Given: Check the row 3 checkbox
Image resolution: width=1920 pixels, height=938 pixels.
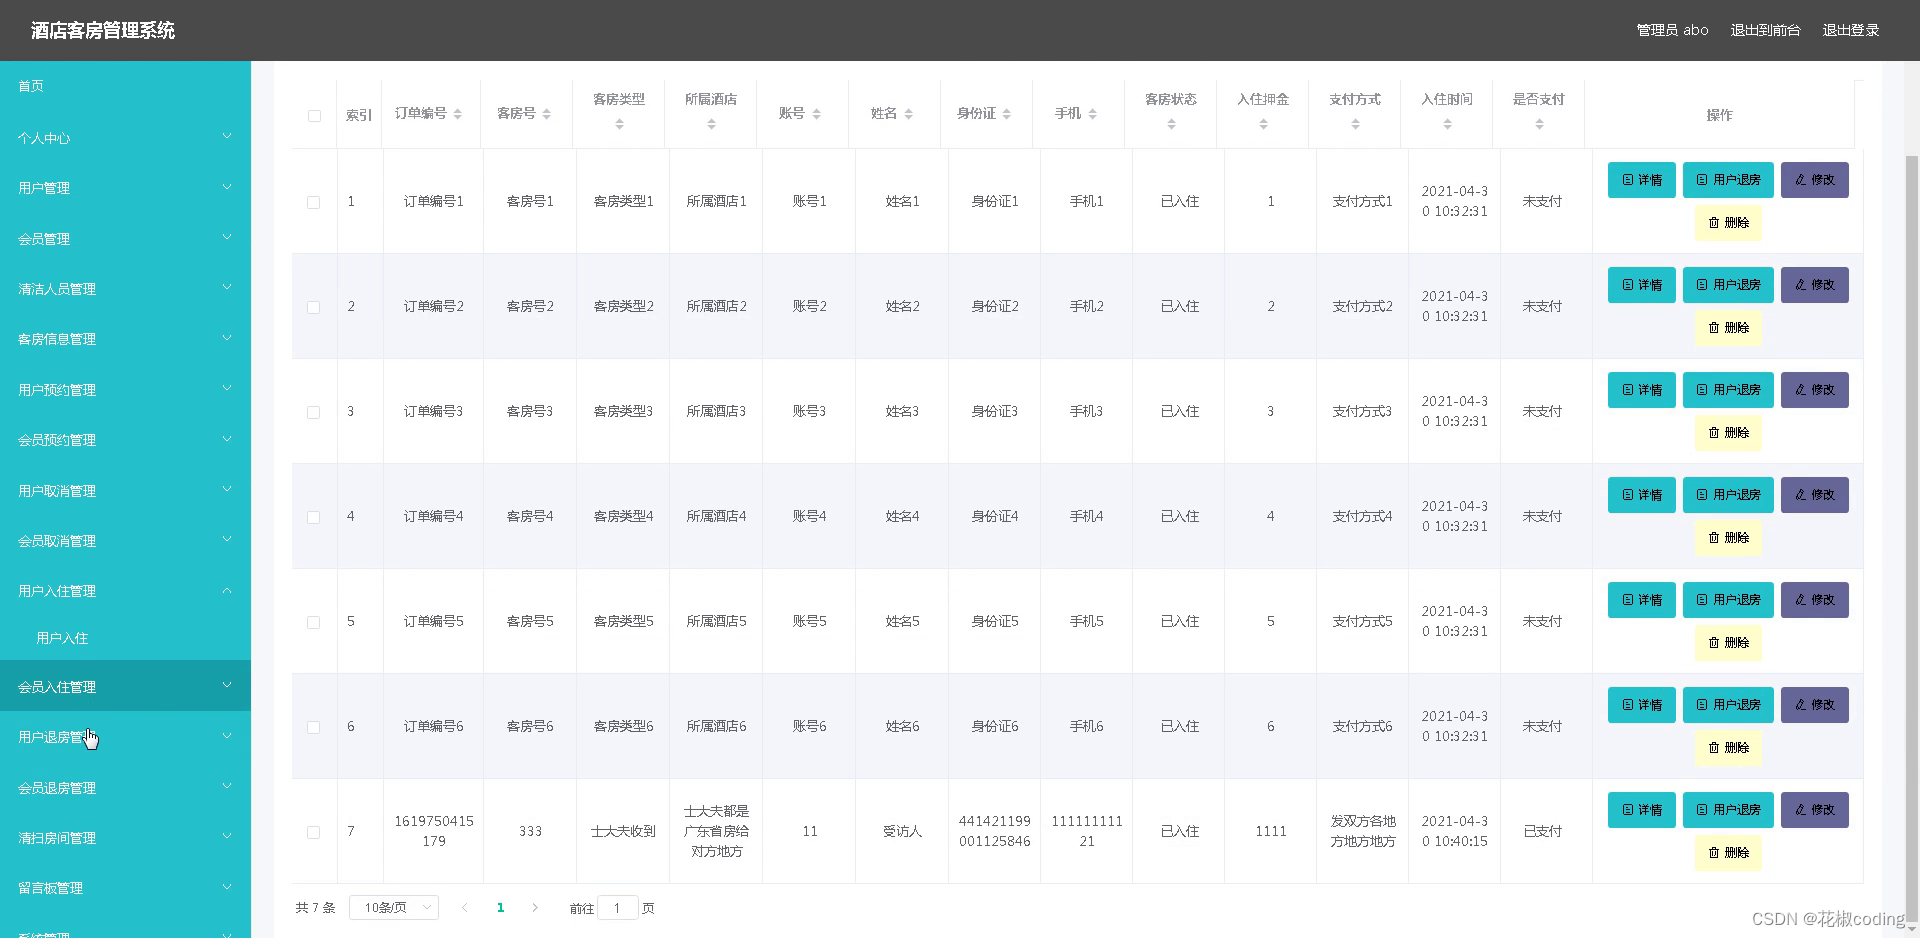Looking at the screenshot, I should (314, 412).
